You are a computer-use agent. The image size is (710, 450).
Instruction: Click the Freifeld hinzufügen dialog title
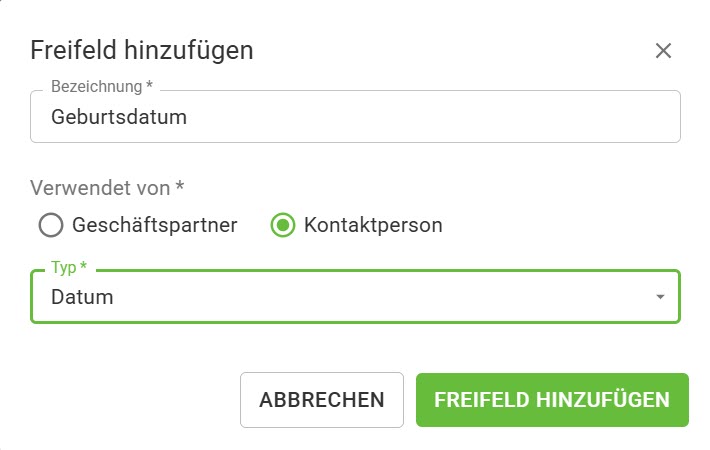pos(142,49)
